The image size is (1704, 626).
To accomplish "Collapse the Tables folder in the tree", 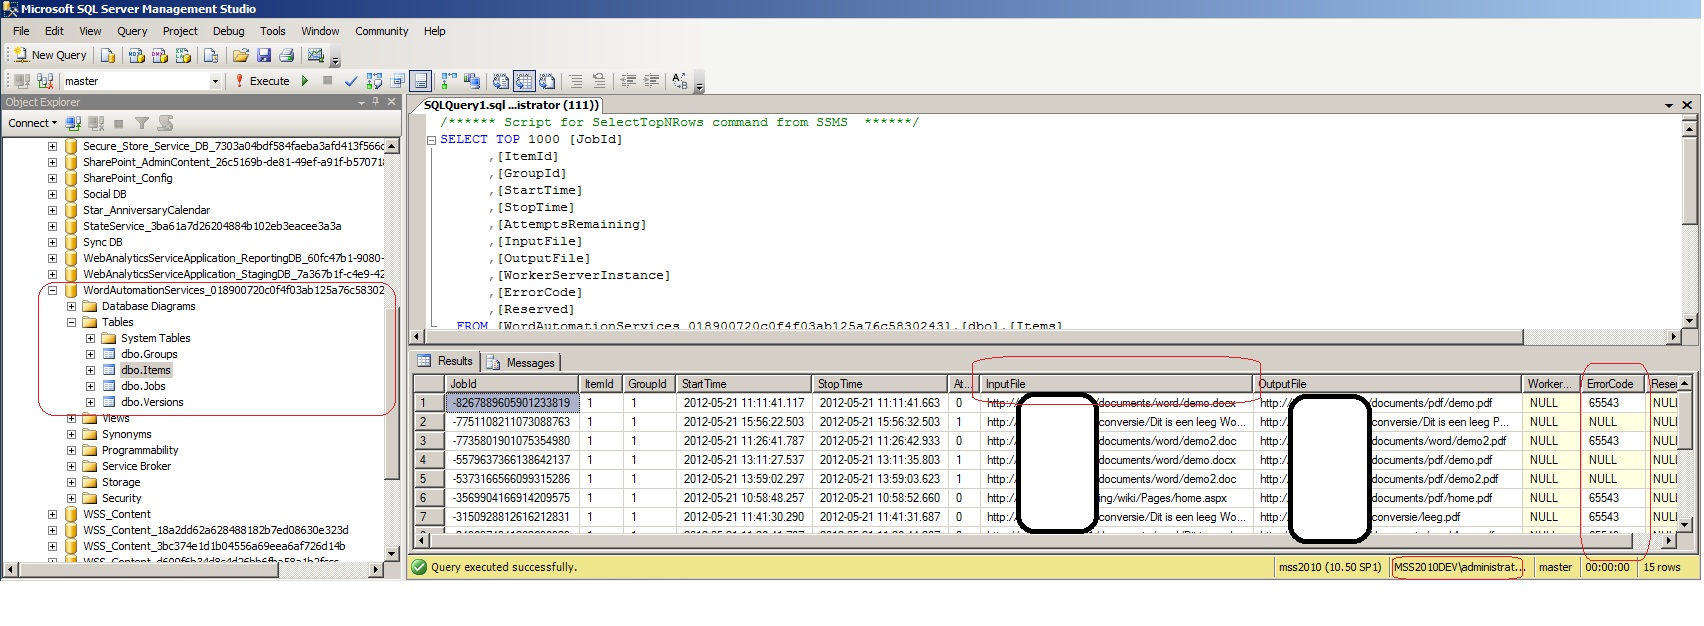I will [x=72, y=322].
